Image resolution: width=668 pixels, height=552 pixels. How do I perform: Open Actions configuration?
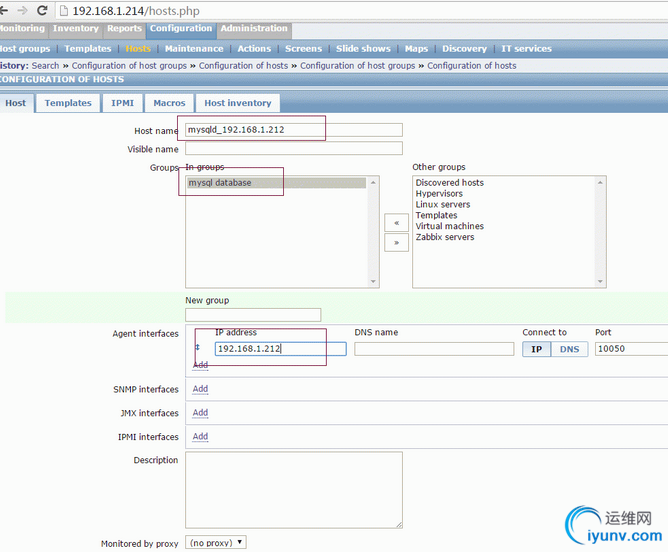click(254, 49)
